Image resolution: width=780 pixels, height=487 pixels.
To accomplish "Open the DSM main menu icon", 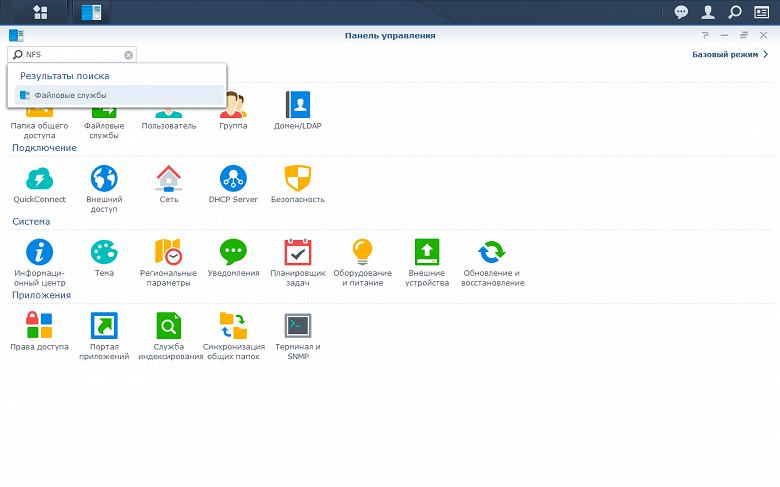I will coord(40,12).
